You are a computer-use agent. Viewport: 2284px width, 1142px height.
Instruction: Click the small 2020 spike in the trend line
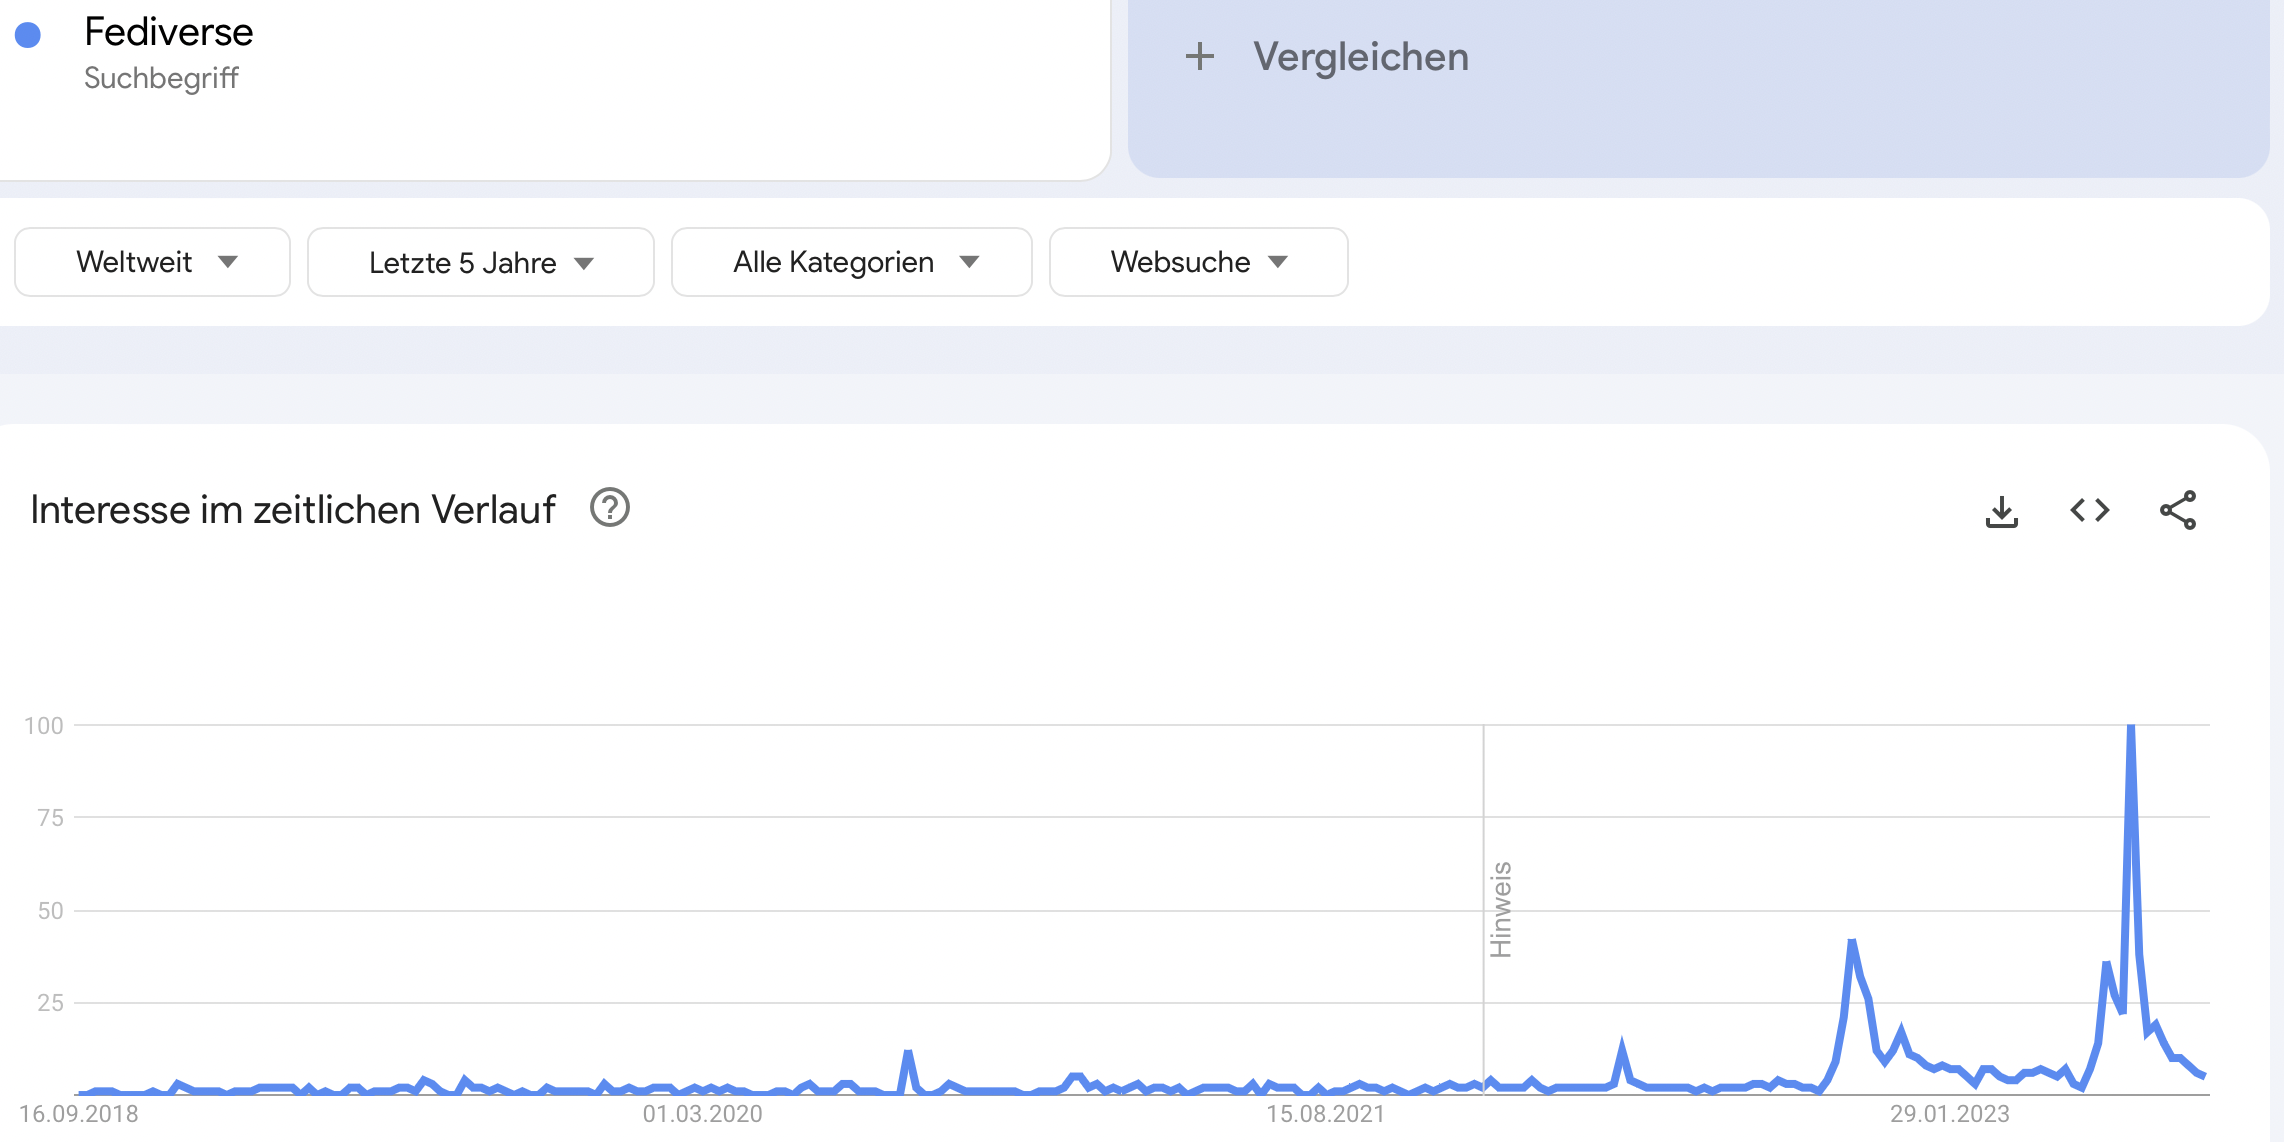pyautogui.click(x=908, y=1054)
